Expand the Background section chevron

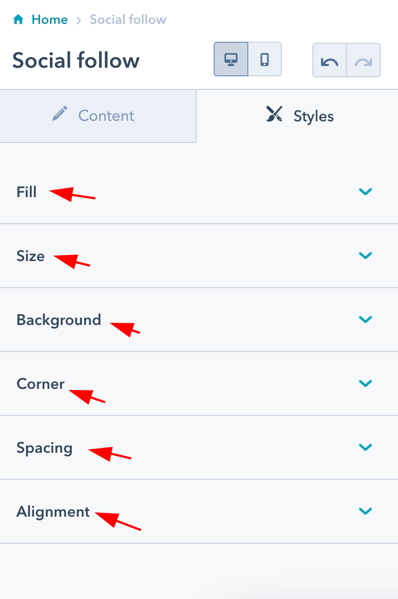[366, 319]
